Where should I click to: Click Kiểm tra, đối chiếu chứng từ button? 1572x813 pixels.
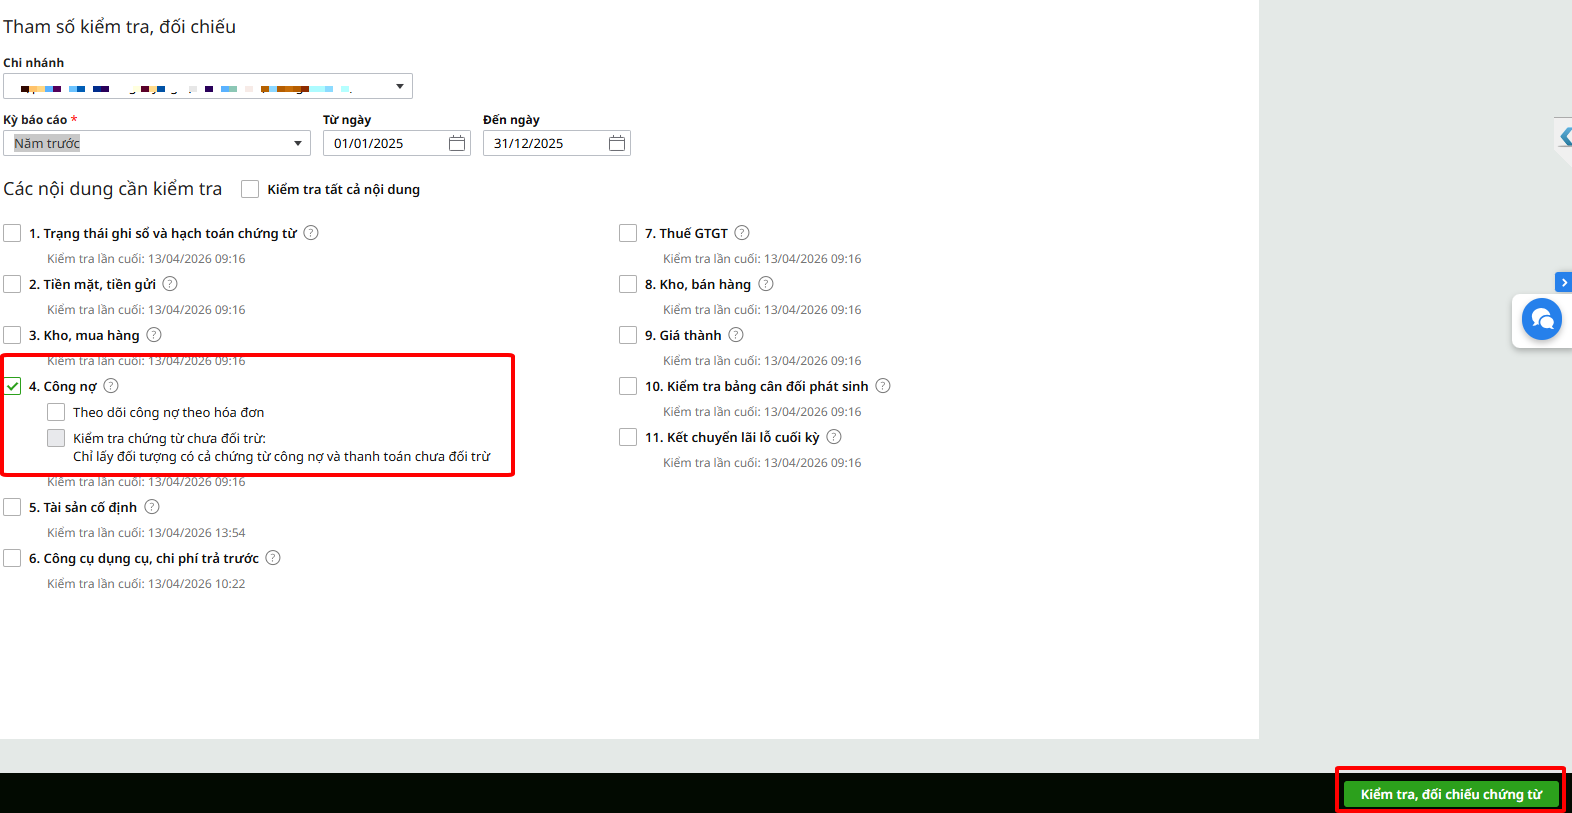pyautogui.click(x=1451, y=794)
